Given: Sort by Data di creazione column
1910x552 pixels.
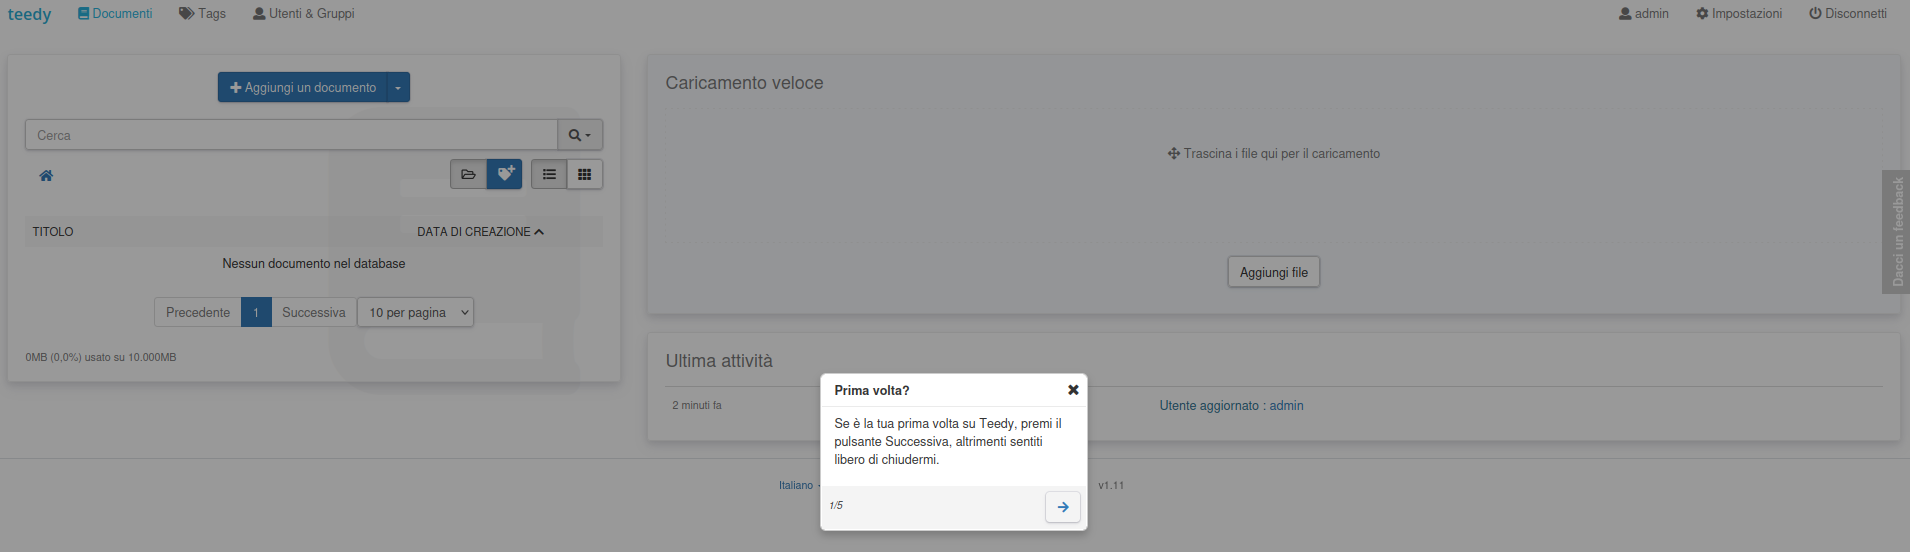Looking at the screenshot, I should [480, 231].
